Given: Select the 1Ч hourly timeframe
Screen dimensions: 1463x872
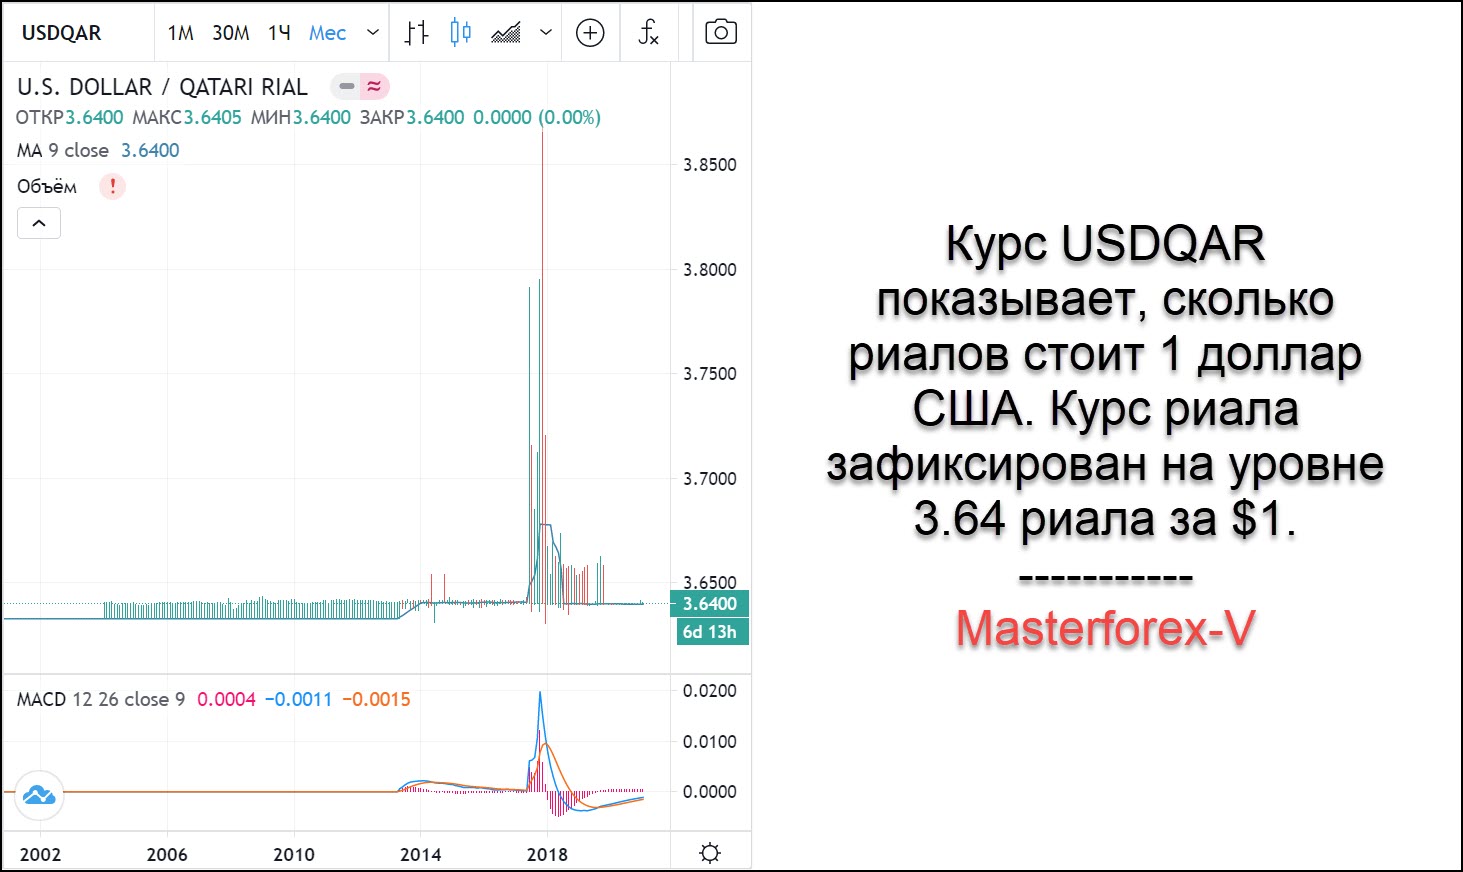Looking at the screenshot, I should coord(279,33).
